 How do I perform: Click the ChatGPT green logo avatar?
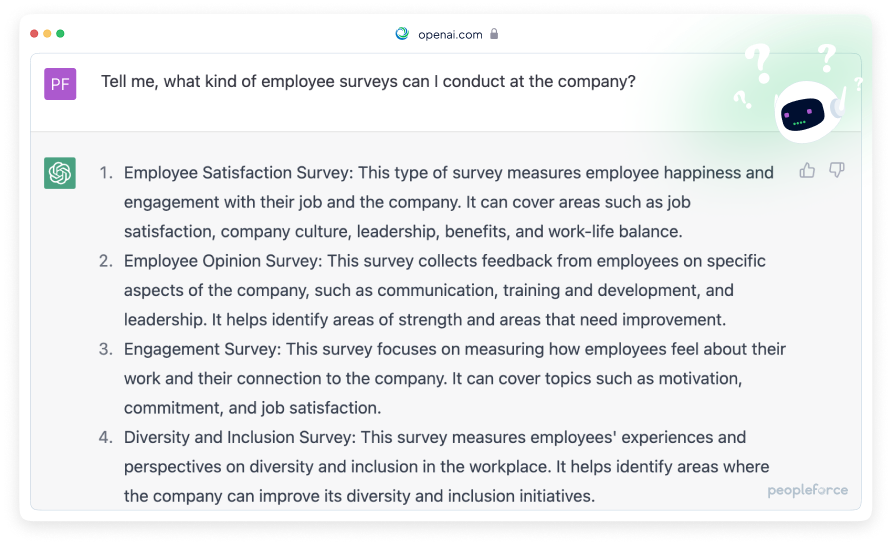point(60,173)
